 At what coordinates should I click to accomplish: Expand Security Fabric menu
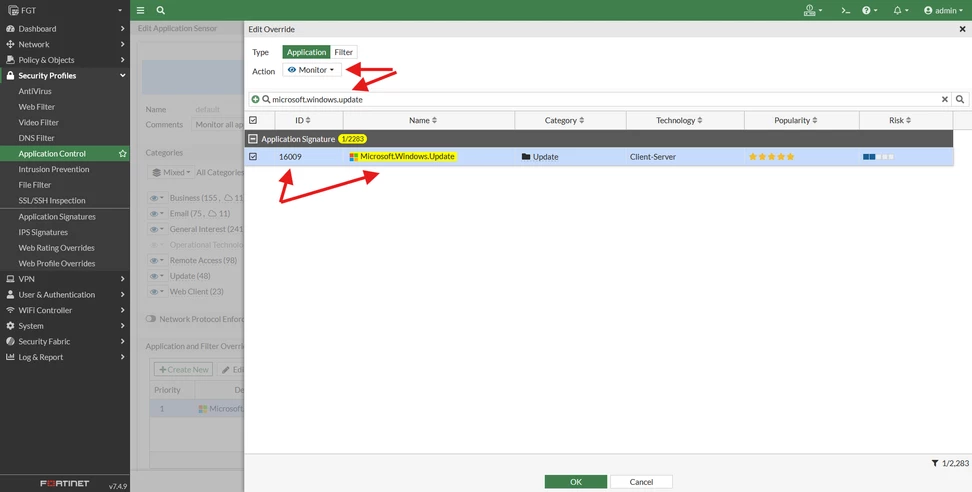(64, 341)
